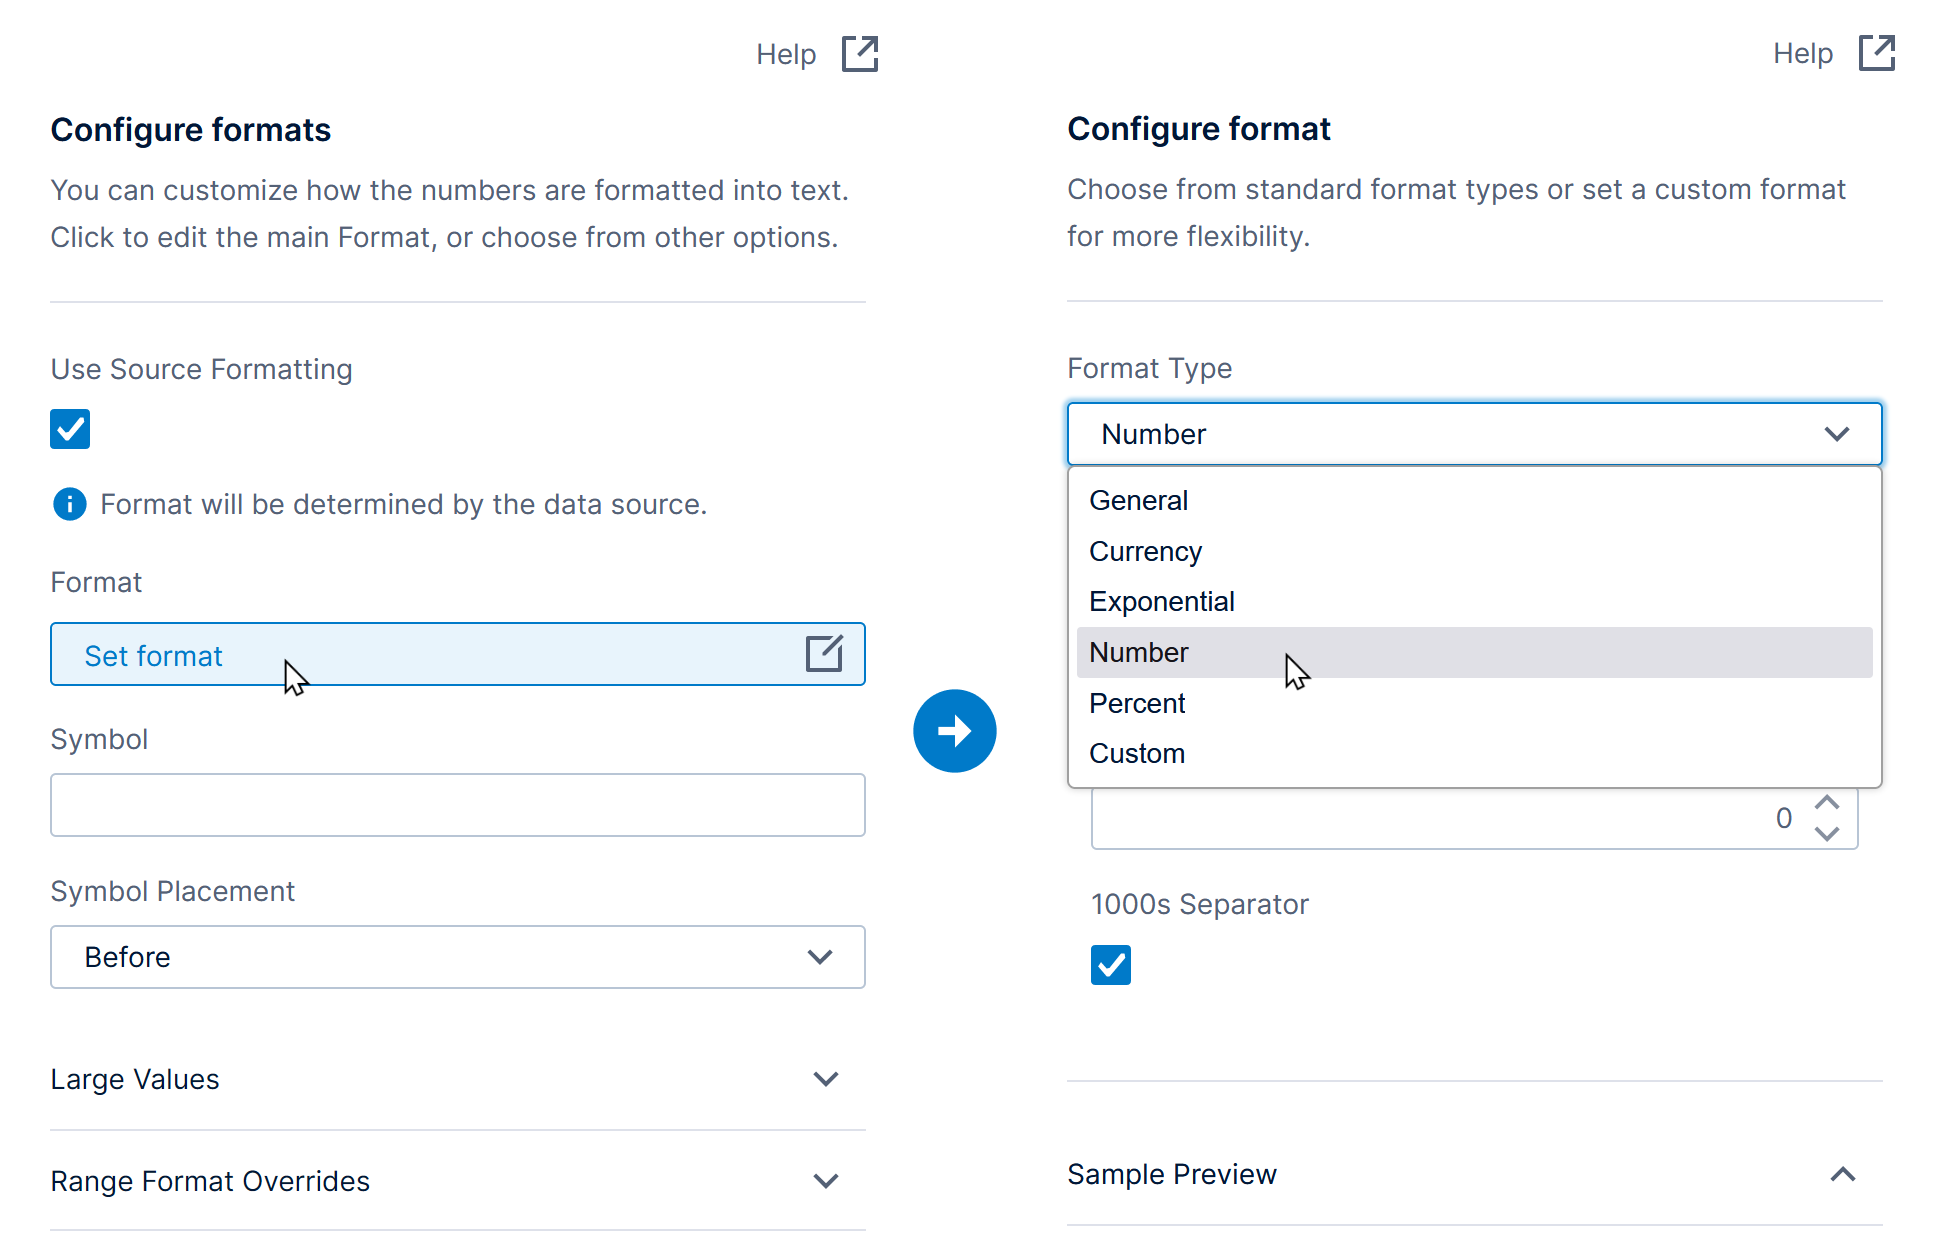Pick the Custom format type option
Image resolution: width=1941 pixels, height=1259 pixels.
click(1137, 753)
